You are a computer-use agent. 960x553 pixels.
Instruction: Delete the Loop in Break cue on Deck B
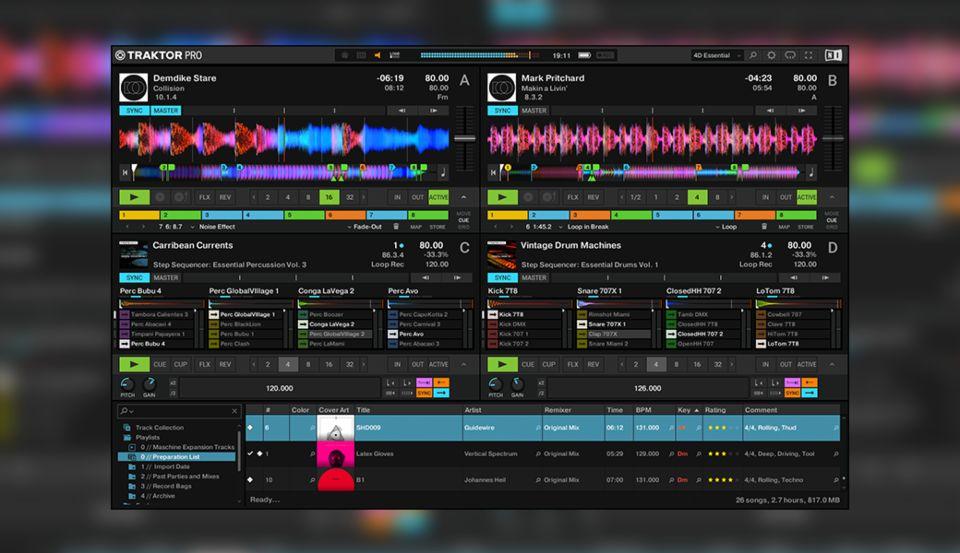764,227
